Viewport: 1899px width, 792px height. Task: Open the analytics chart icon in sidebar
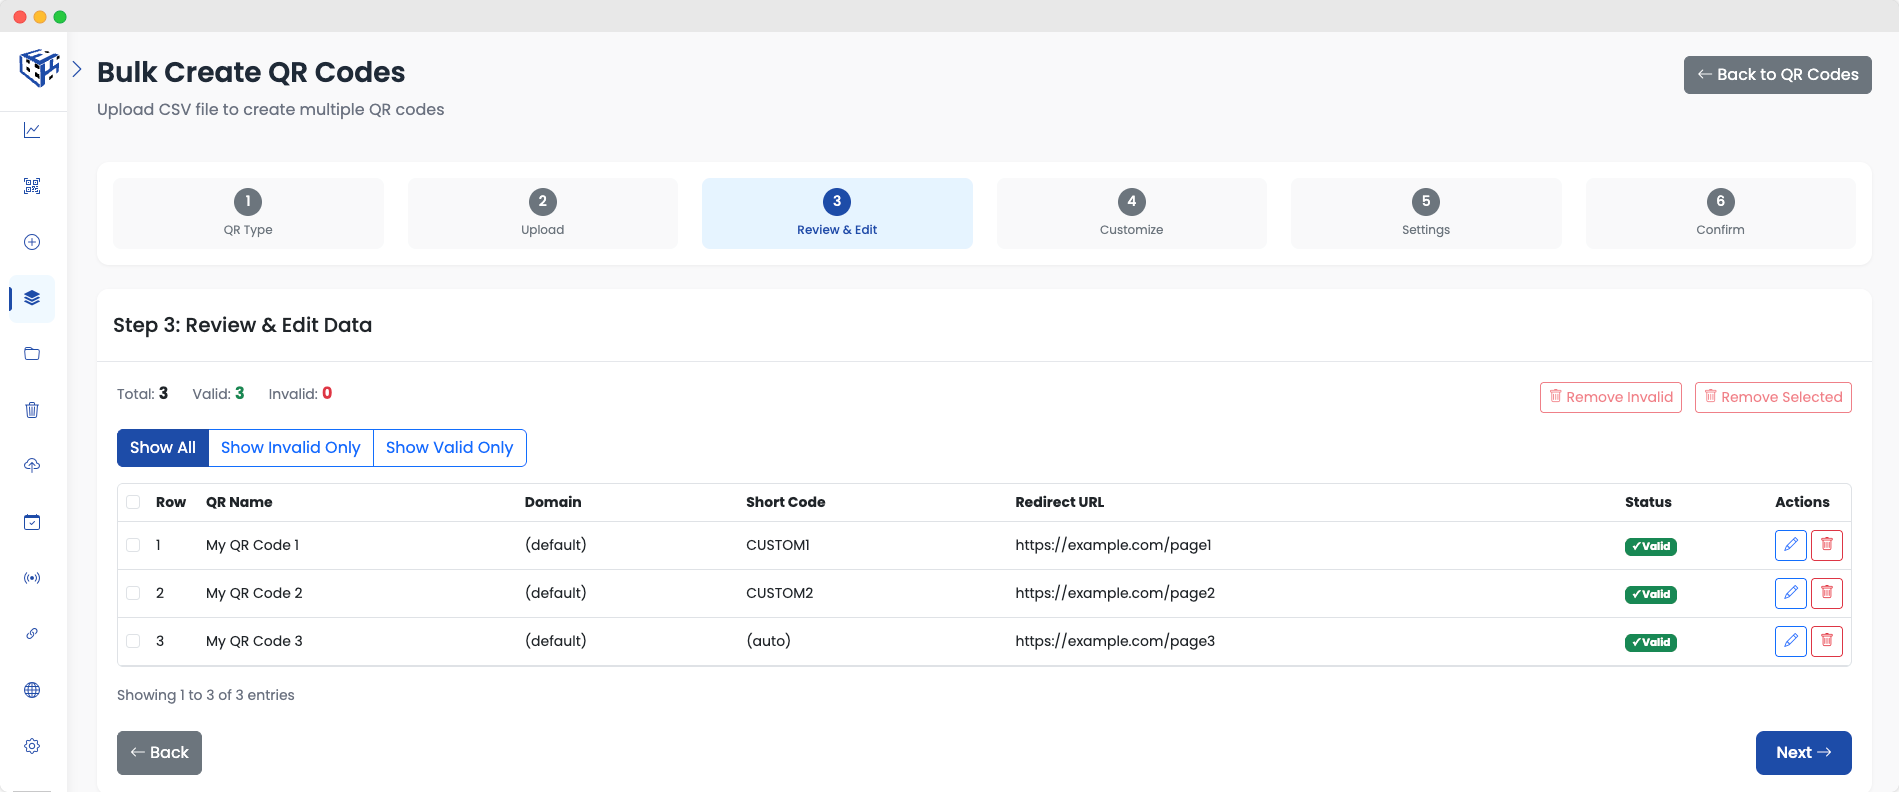pyautogui.click(x=32, y=130)
